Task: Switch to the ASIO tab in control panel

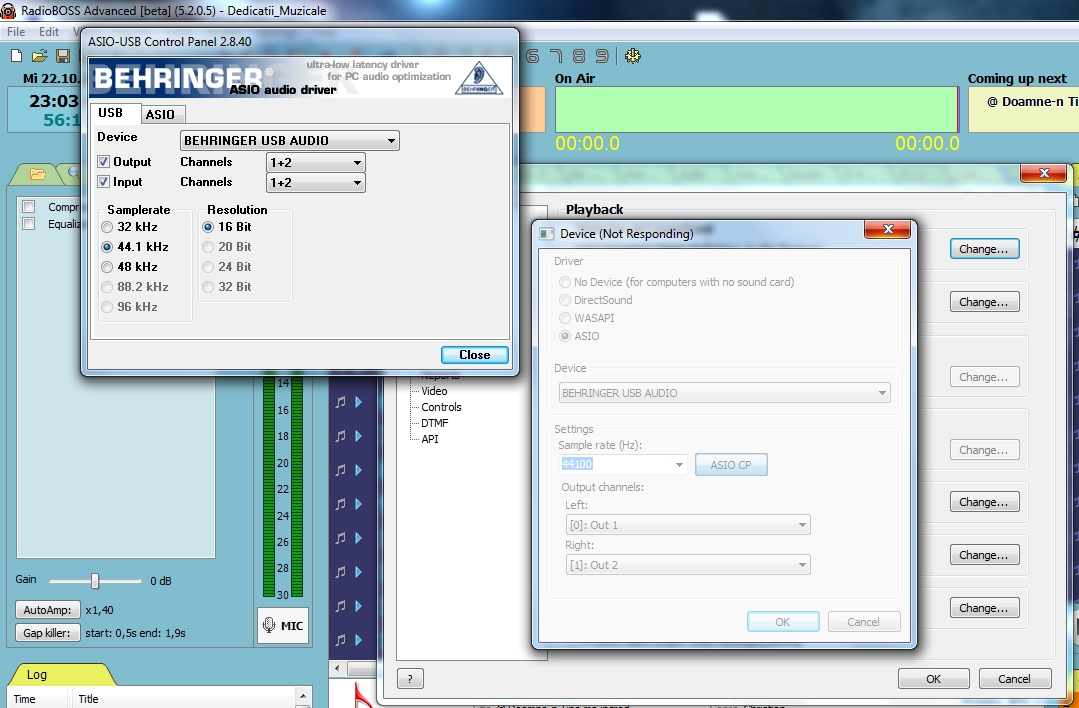Action: click(160, 114)
